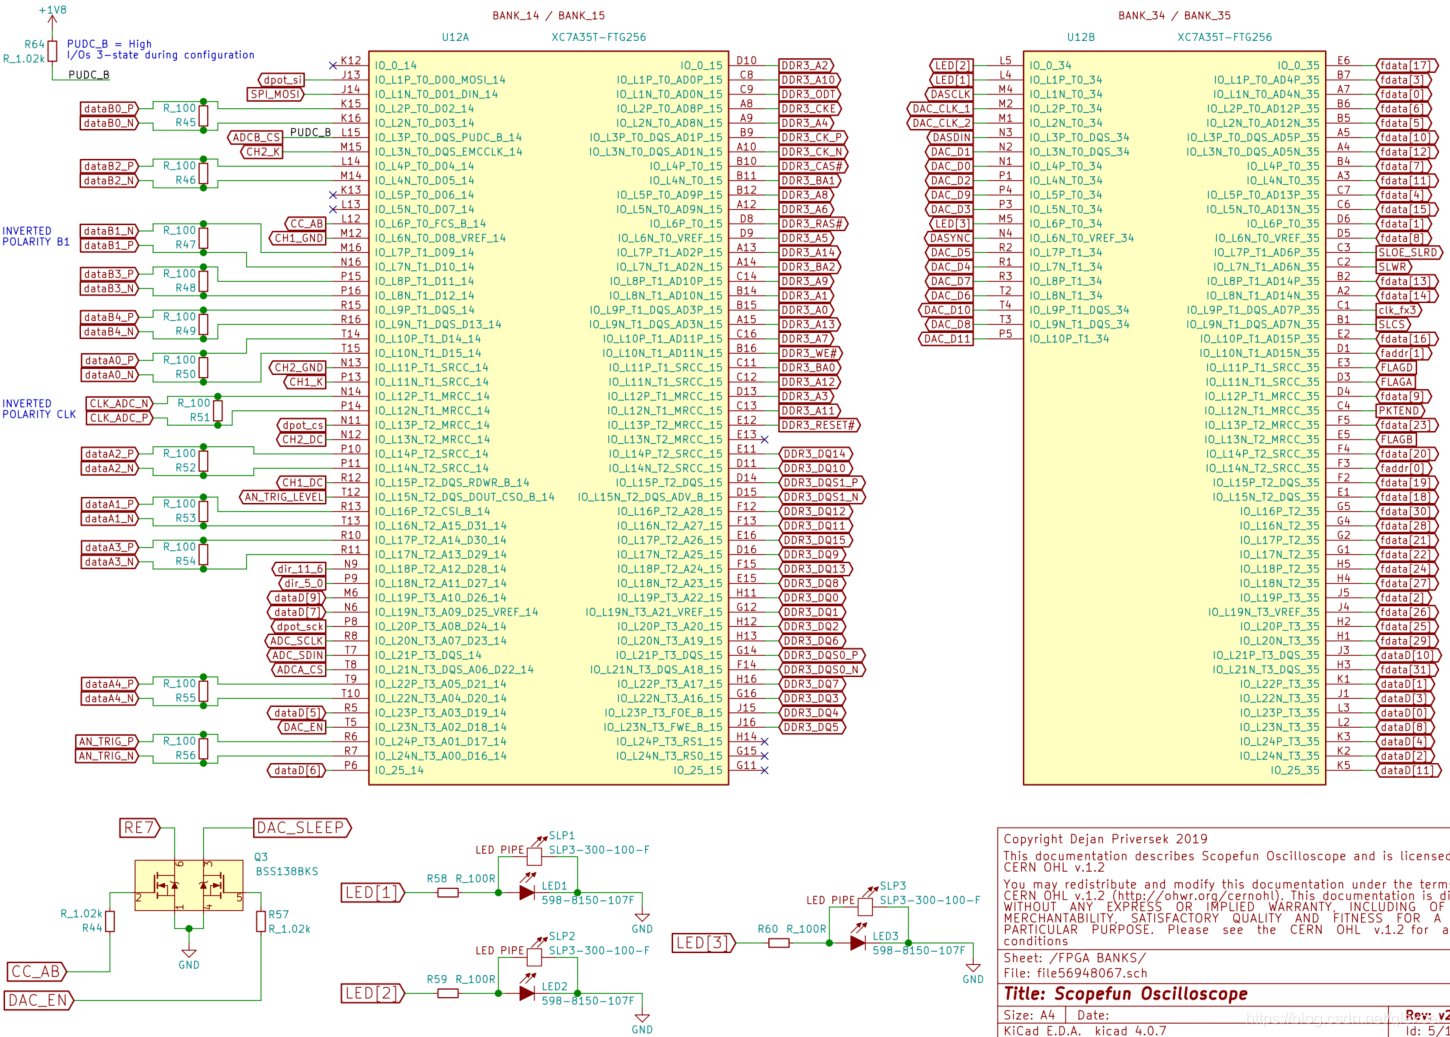Click the INVERTED POLARITY B1 note

click(x=36, y=236)
